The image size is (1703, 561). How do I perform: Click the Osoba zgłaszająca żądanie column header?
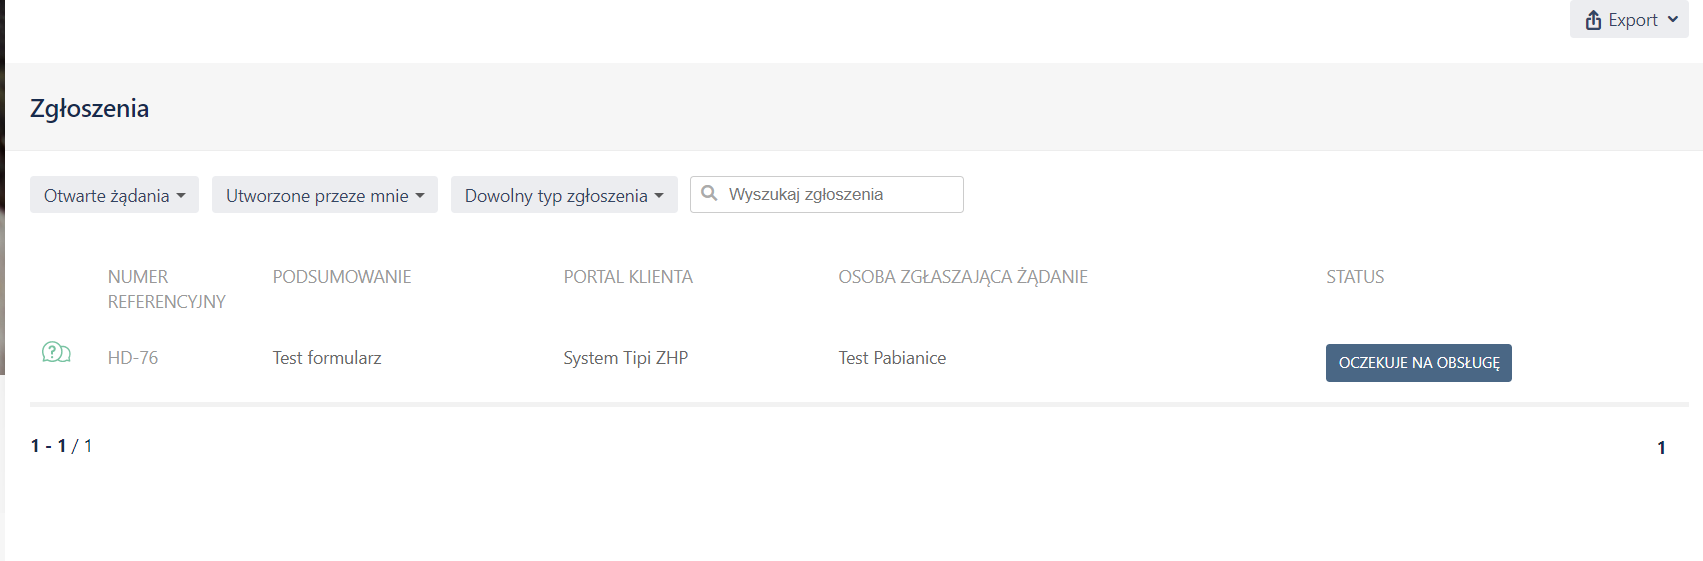962,277
